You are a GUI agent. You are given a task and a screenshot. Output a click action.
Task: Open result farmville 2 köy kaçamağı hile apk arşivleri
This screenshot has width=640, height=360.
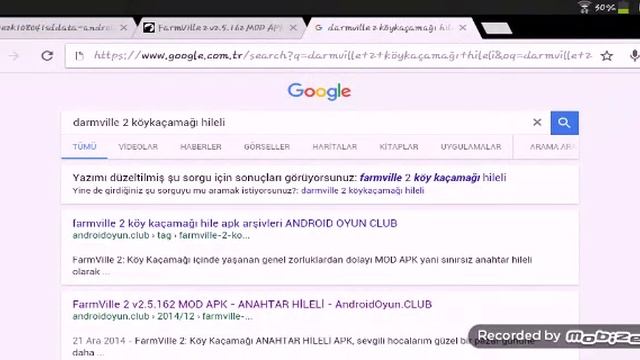[235, 223]
